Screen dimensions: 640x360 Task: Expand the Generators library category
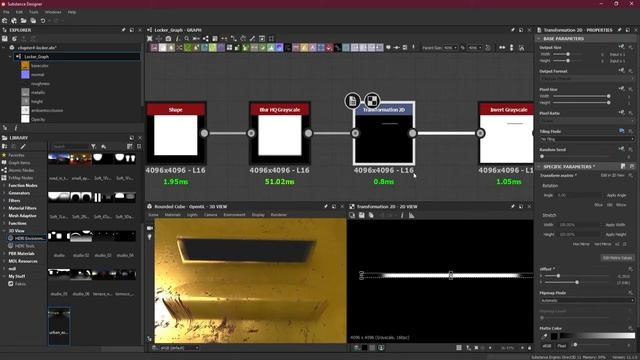tap(4, 193)
